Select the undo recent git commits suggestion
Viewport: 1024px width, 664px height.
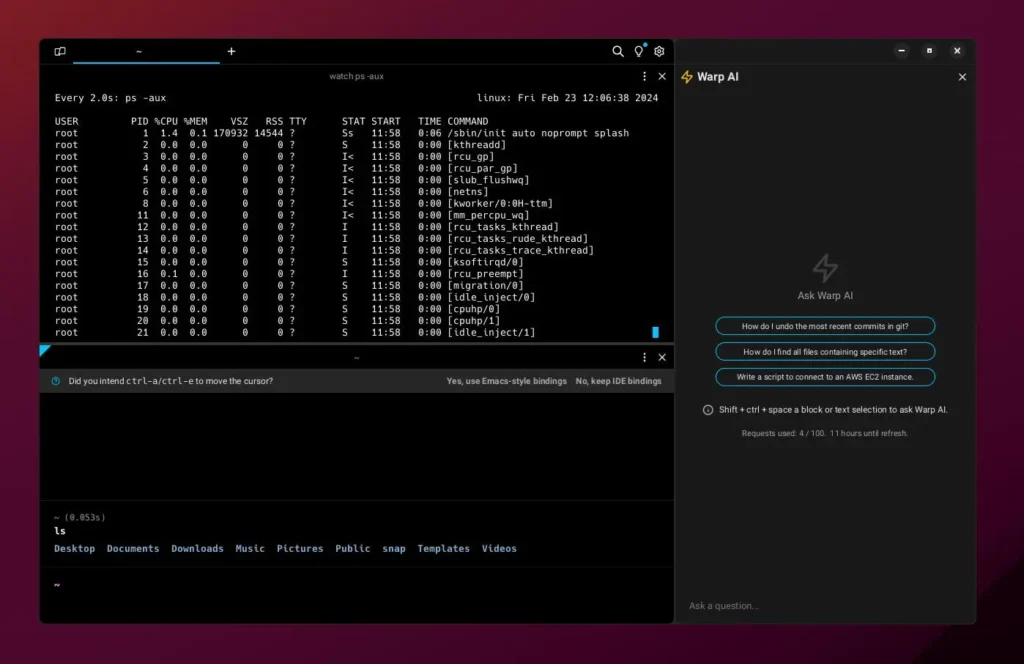pos(825,326)
